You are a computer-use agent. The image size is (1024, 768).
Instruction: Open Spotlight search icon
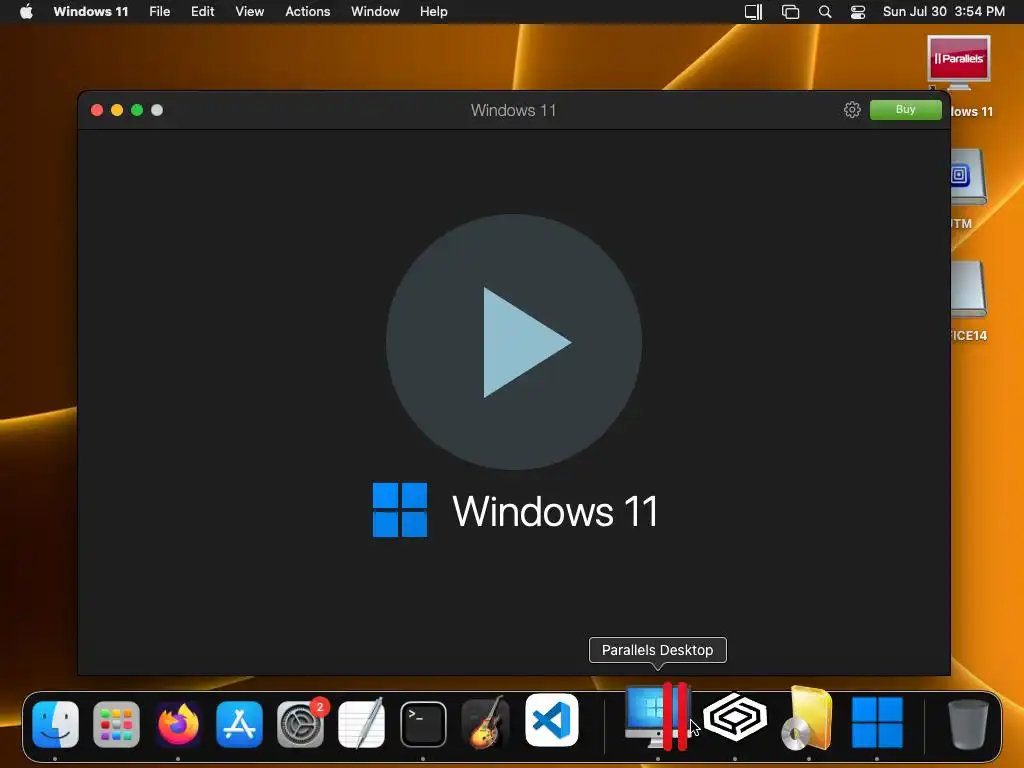pyautogui.click(x=825, y=12)
